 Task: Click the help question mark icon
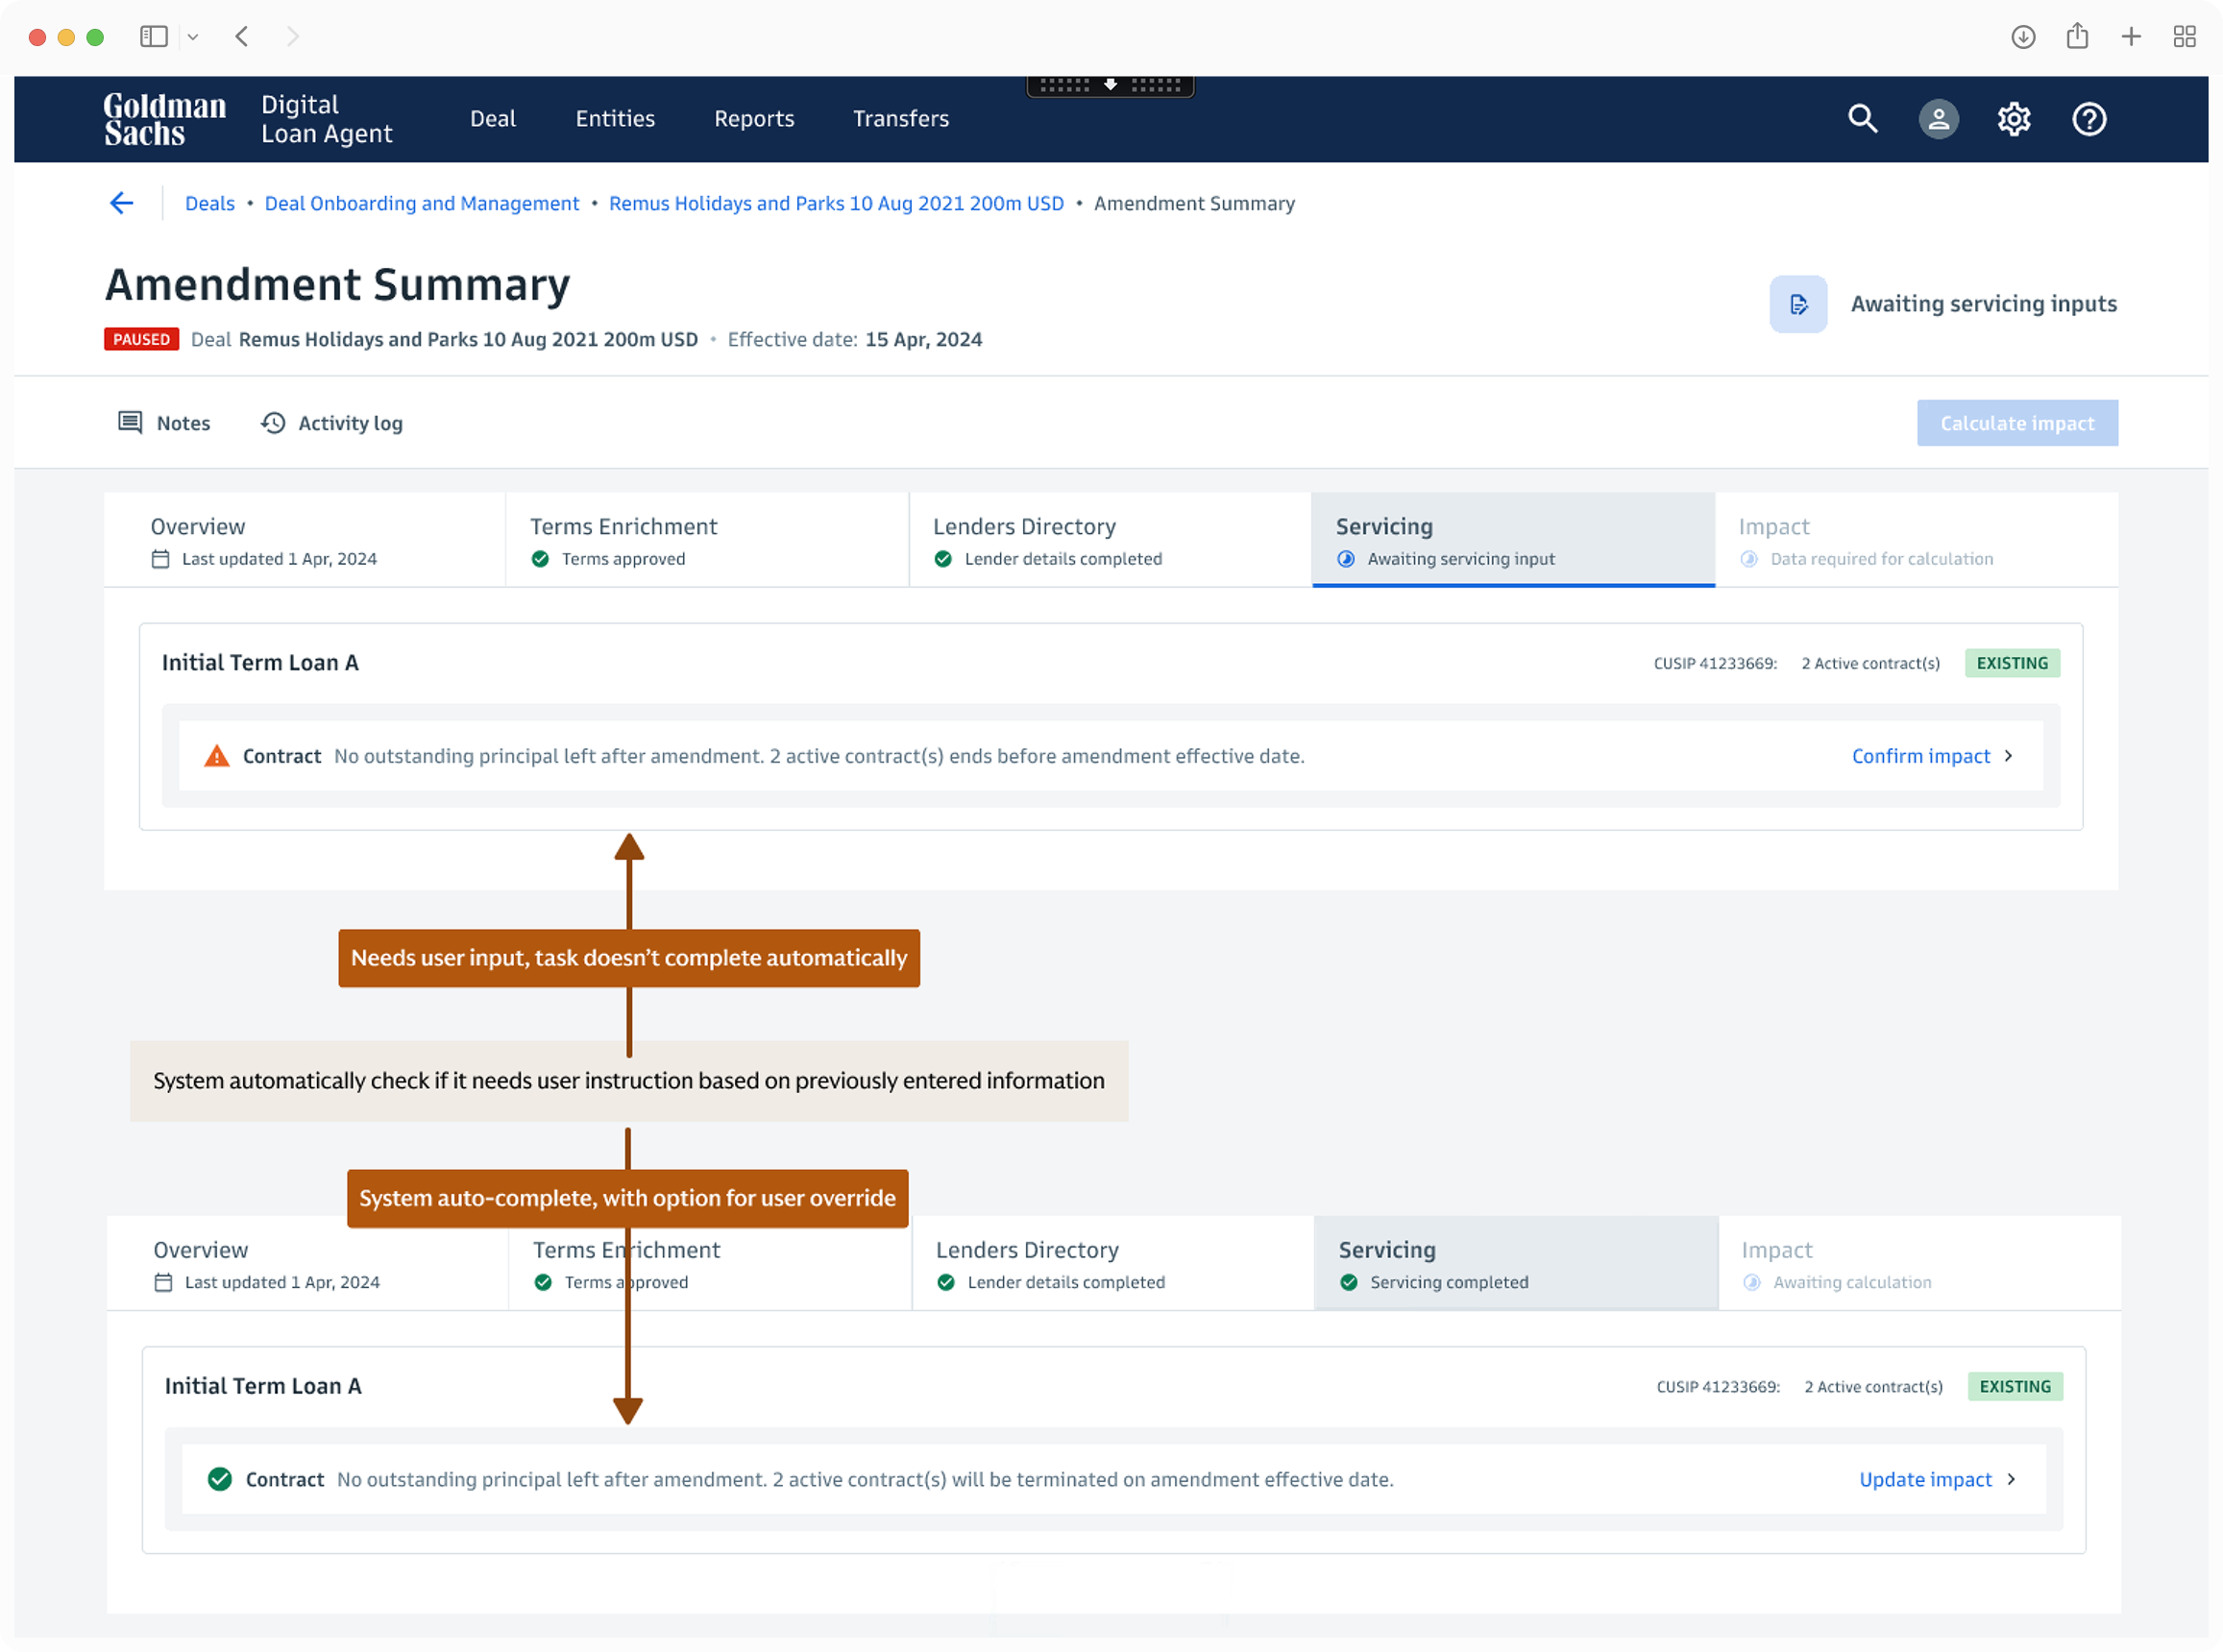tap(2088, 119)
